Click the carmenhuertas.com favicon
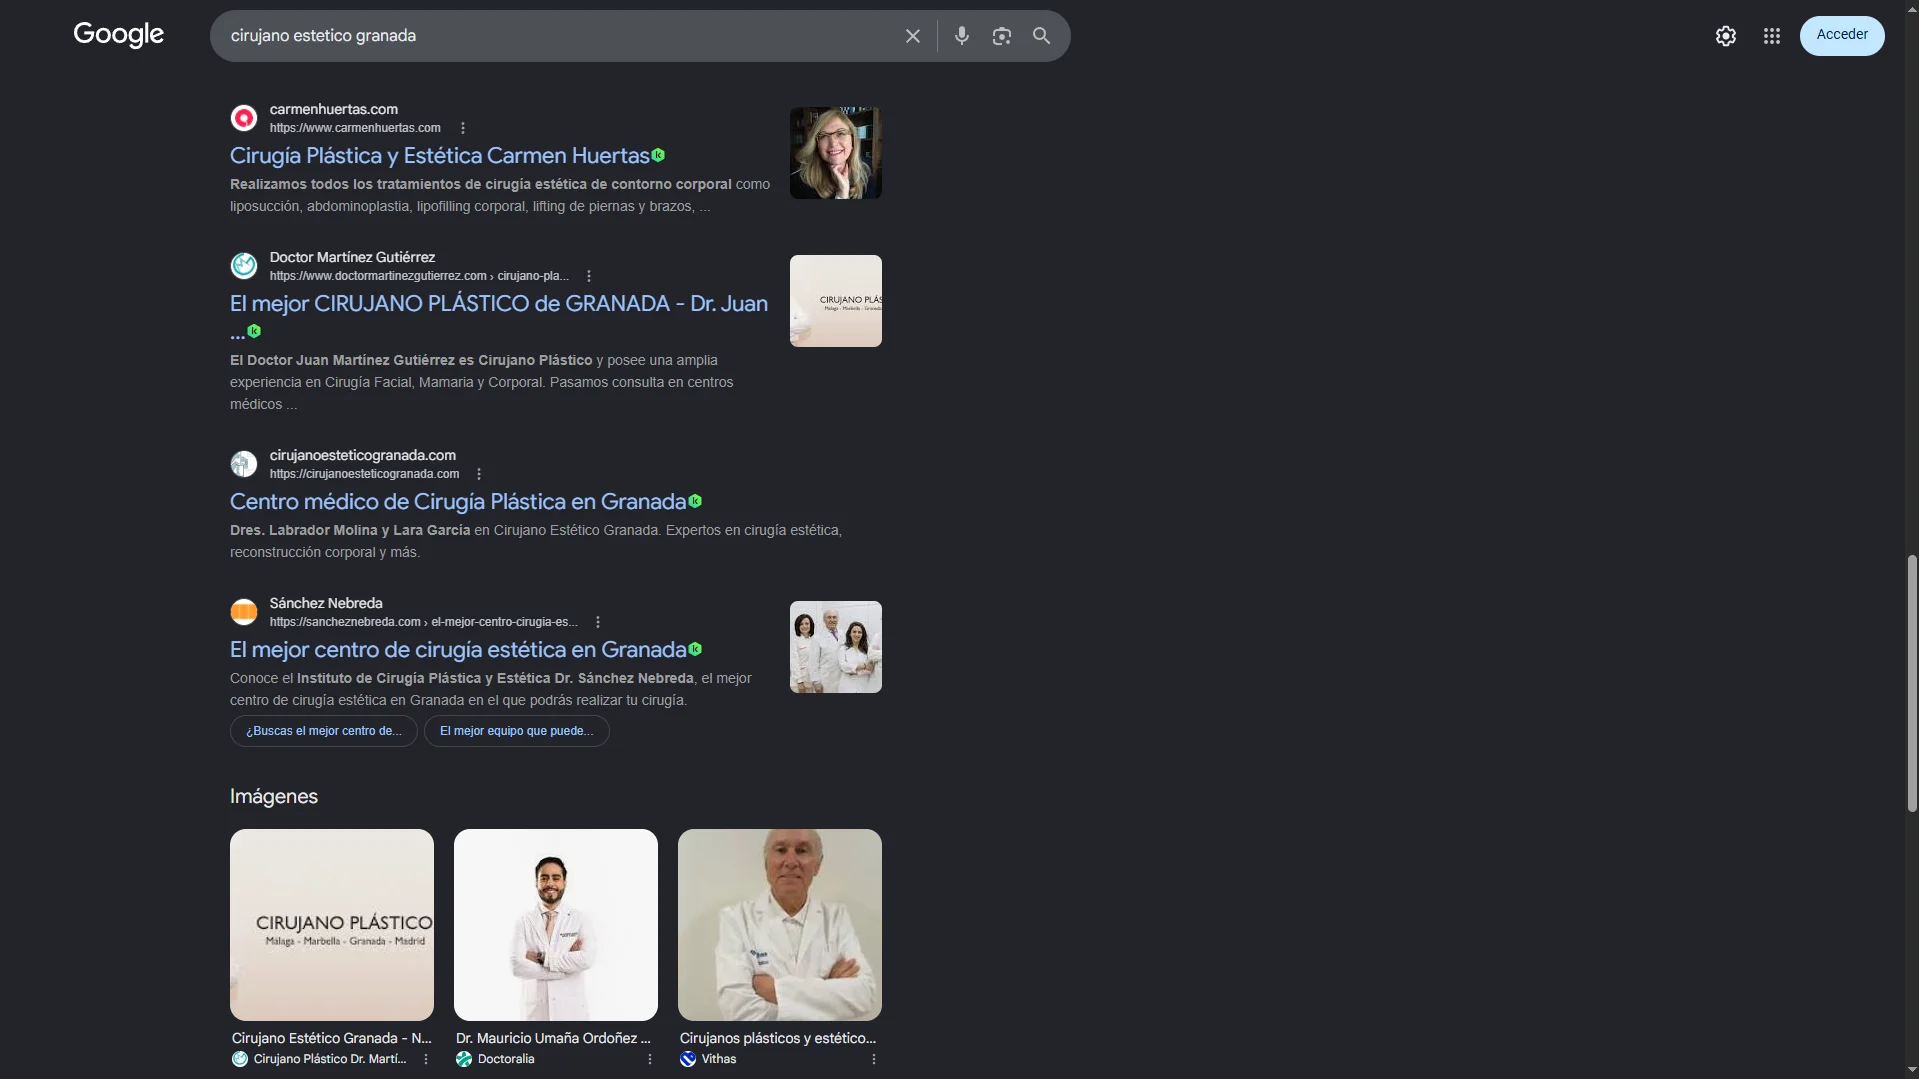Screen dimensions: 1919x1079 [244, 118]
